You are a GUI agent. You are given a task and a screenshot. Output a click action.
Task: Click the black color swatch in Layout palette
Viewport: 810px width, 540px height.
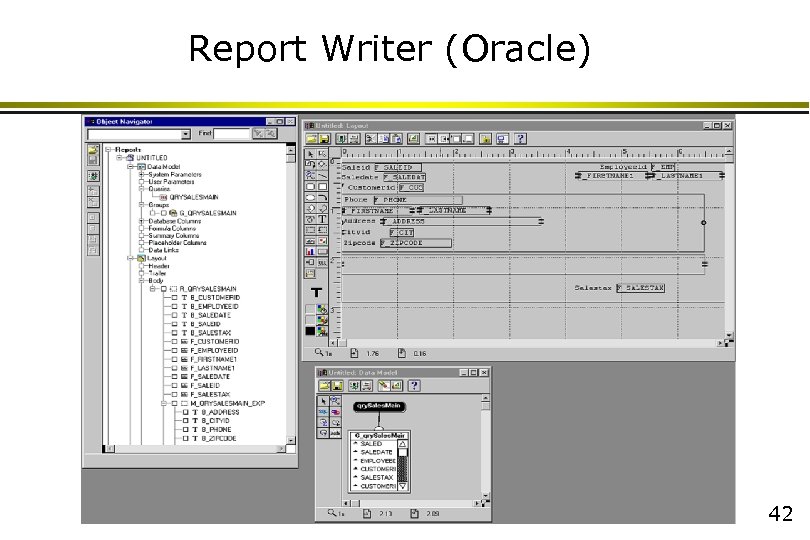pyautogui.click(x=310, y=331)
